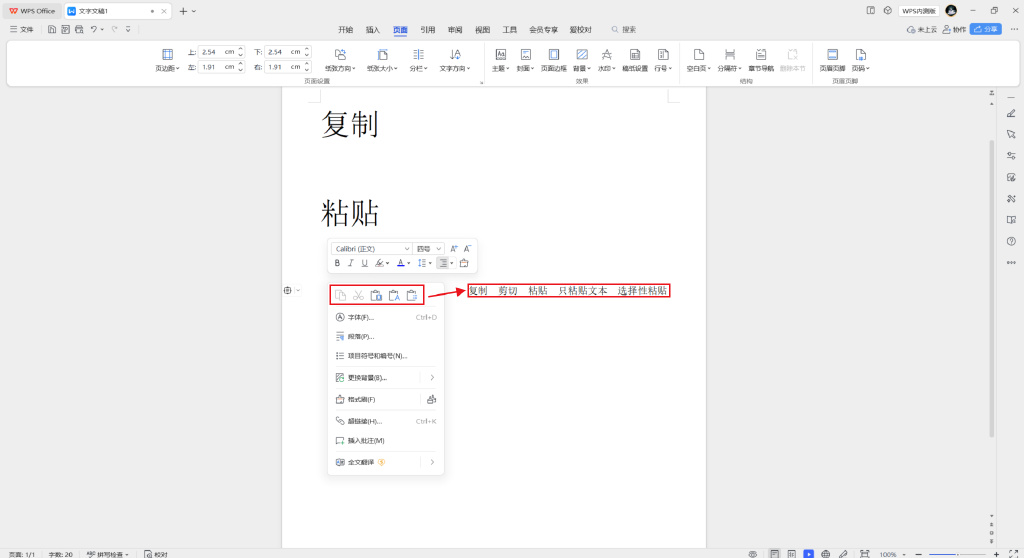The width and height of the screenshot is (1024, 558).
Task: Click the 稿纸设置 manuscript paper icon
Action: 635,55
